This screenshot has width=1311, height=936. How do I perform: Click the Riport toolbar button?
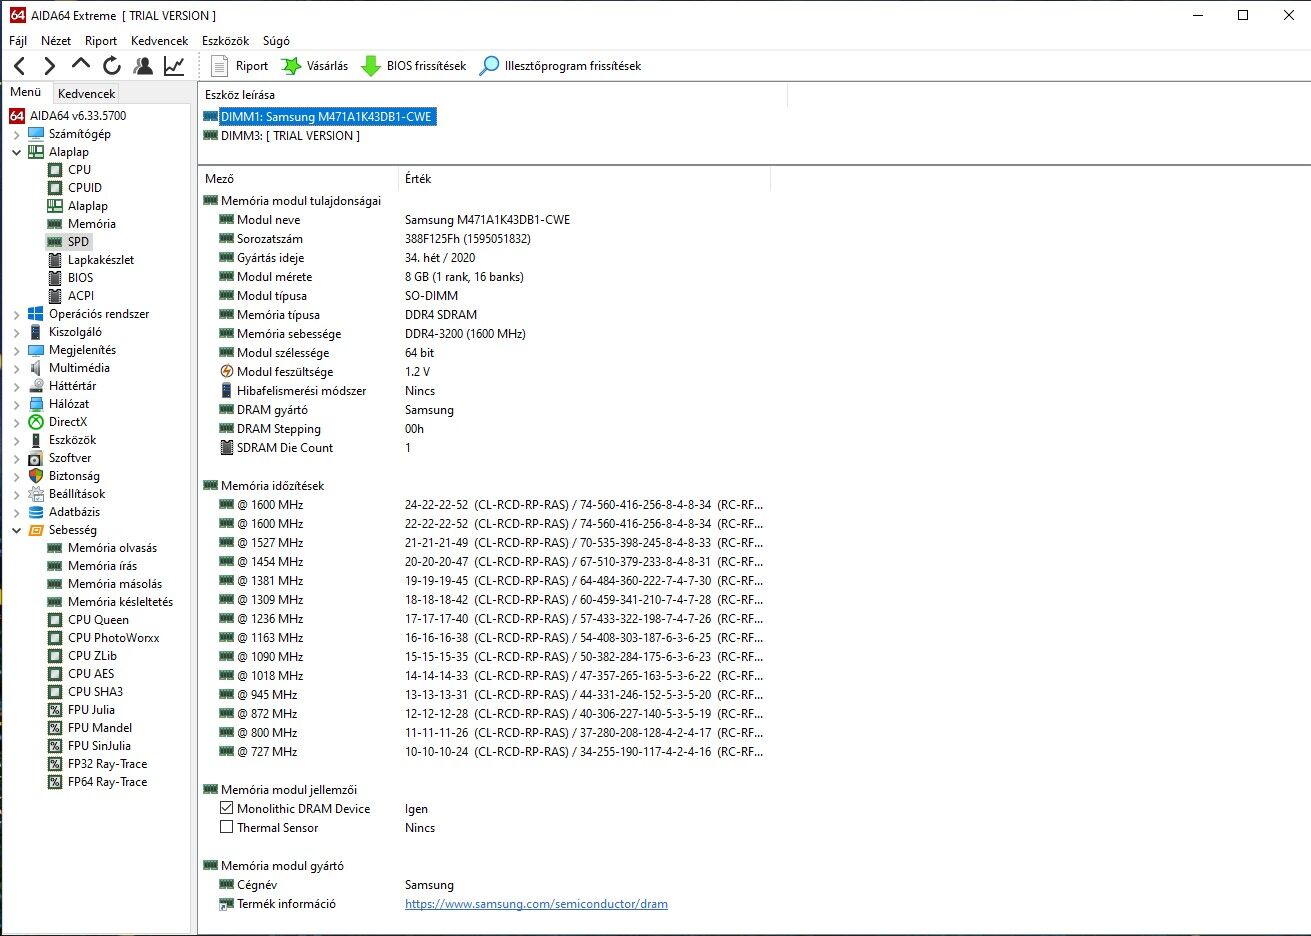240,66
